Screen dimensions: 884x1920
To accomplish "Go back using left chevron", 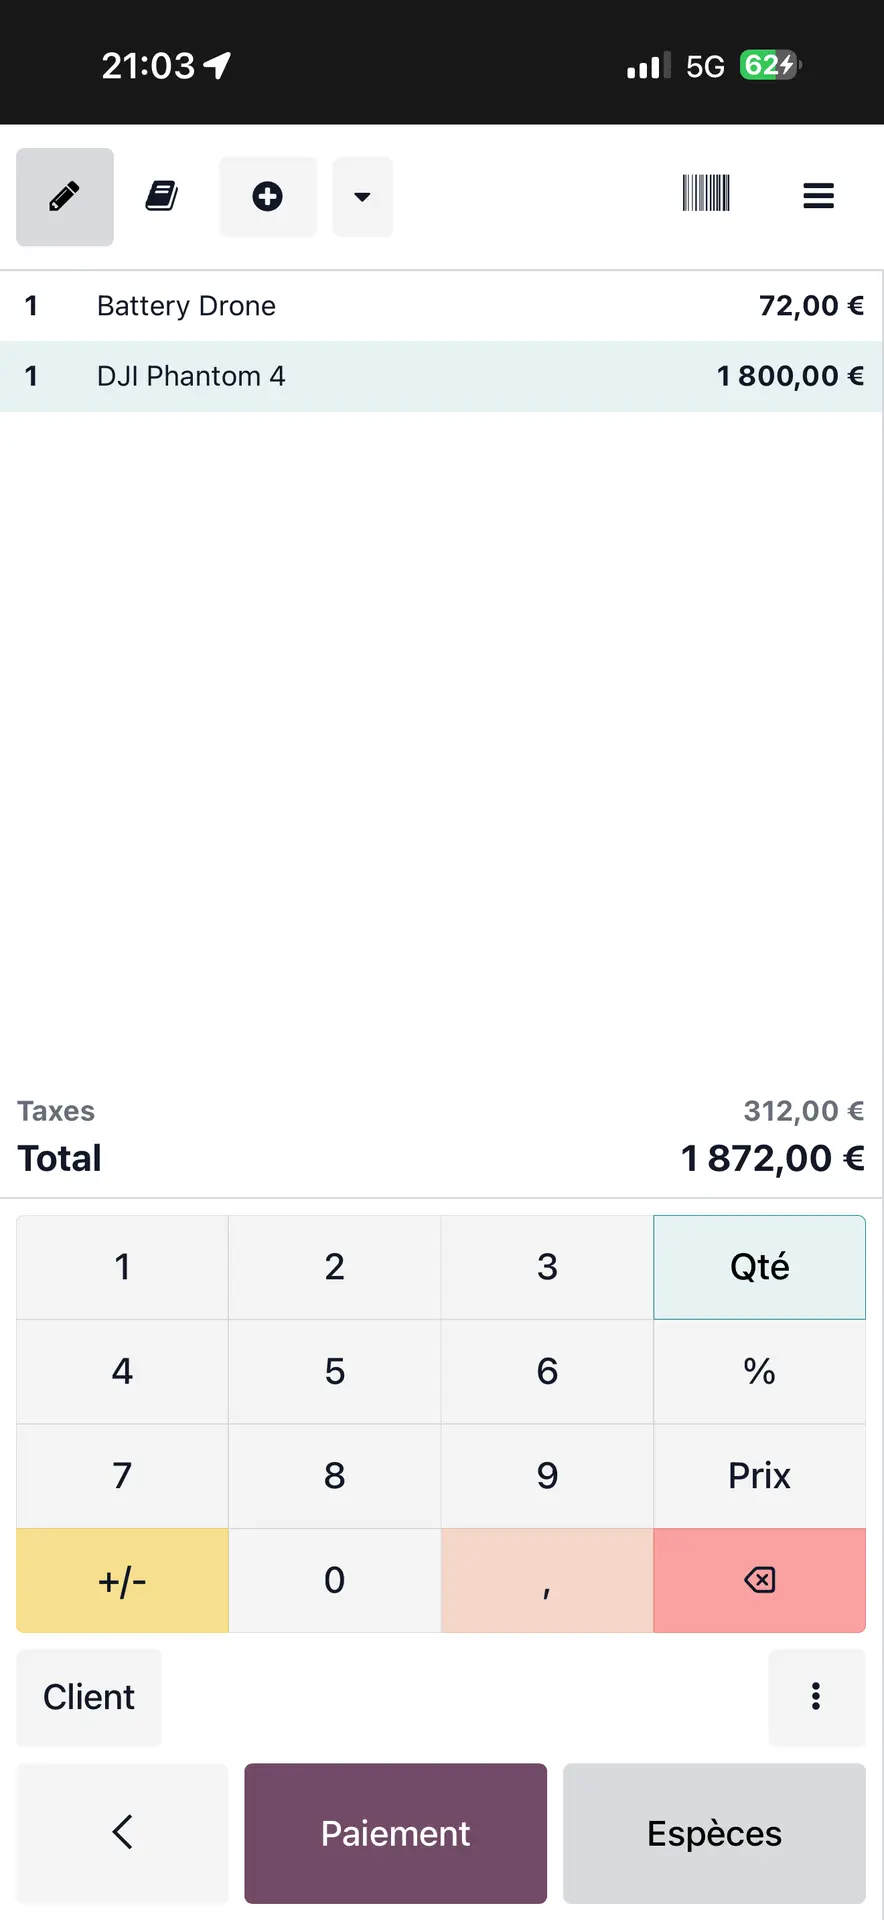I will click(x=123, y=1832).
